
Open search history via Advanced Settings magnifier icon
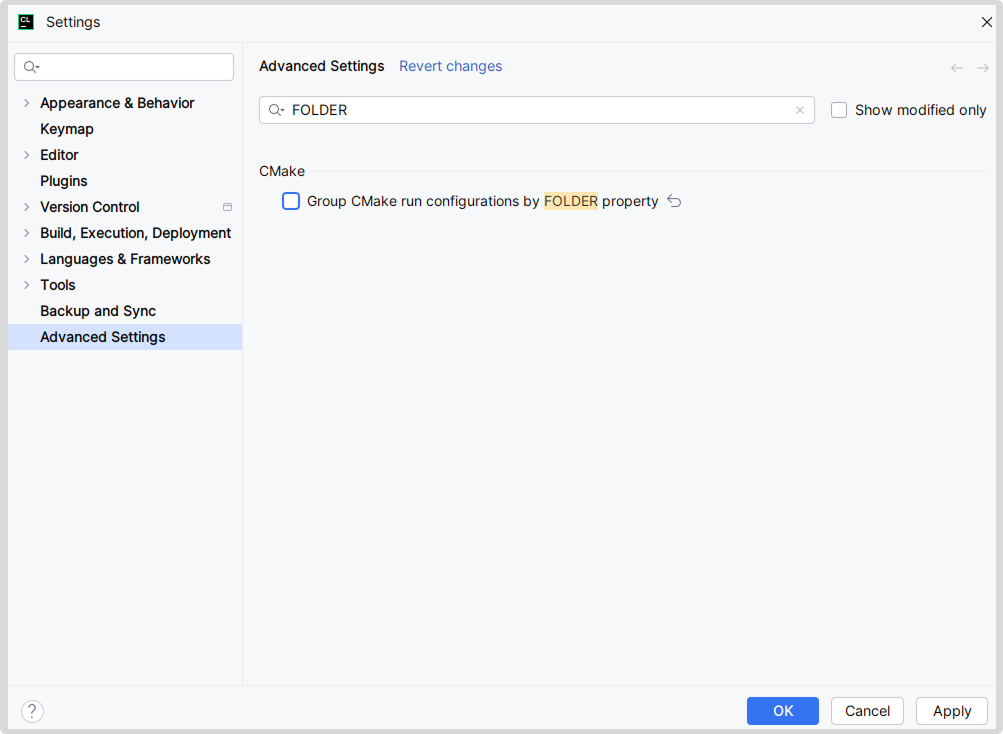(277, 110)
